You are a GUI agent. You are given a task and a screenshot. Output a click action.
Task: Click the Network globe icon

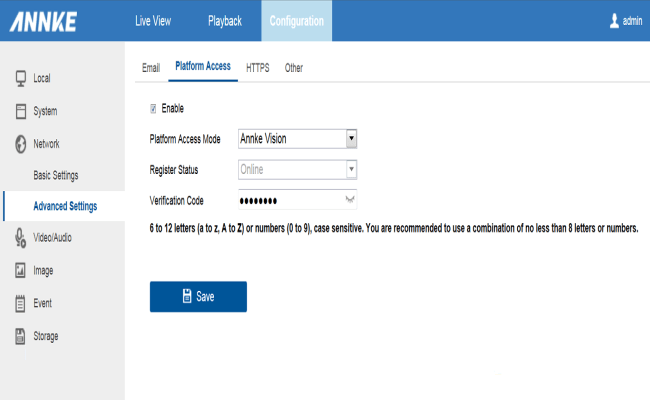point(20,144)
